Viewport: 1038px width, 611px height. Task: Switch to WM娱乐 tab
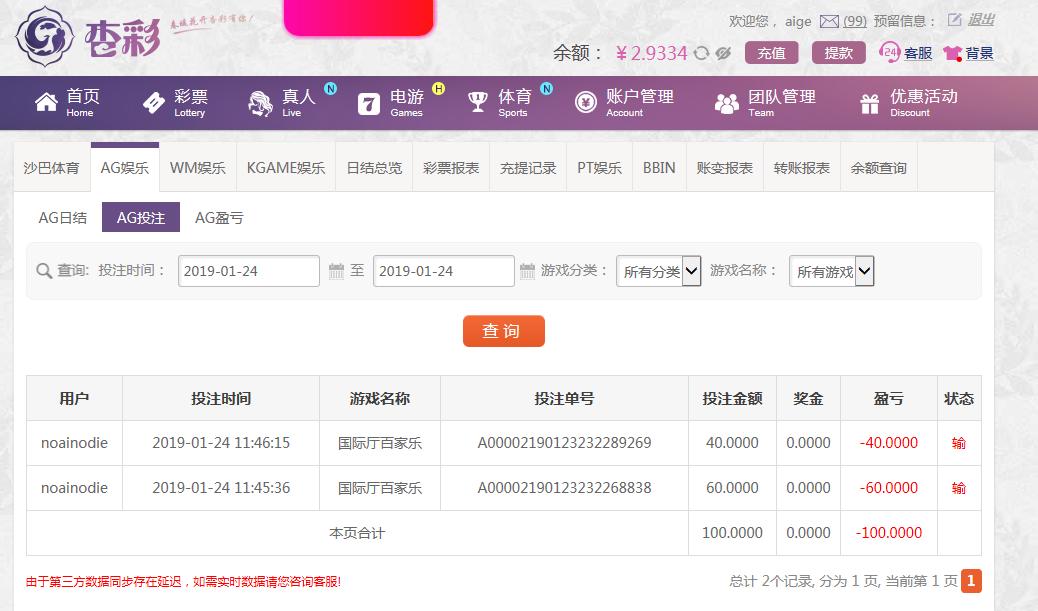(x=197, y=167)
